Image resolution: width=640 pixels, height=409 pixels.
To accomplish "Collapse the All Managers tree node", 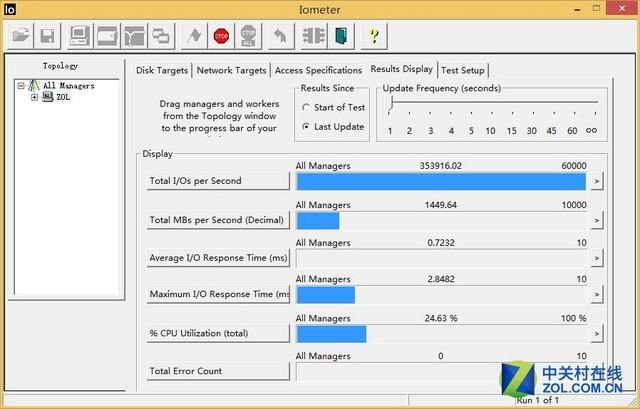I will click(21, 86).
